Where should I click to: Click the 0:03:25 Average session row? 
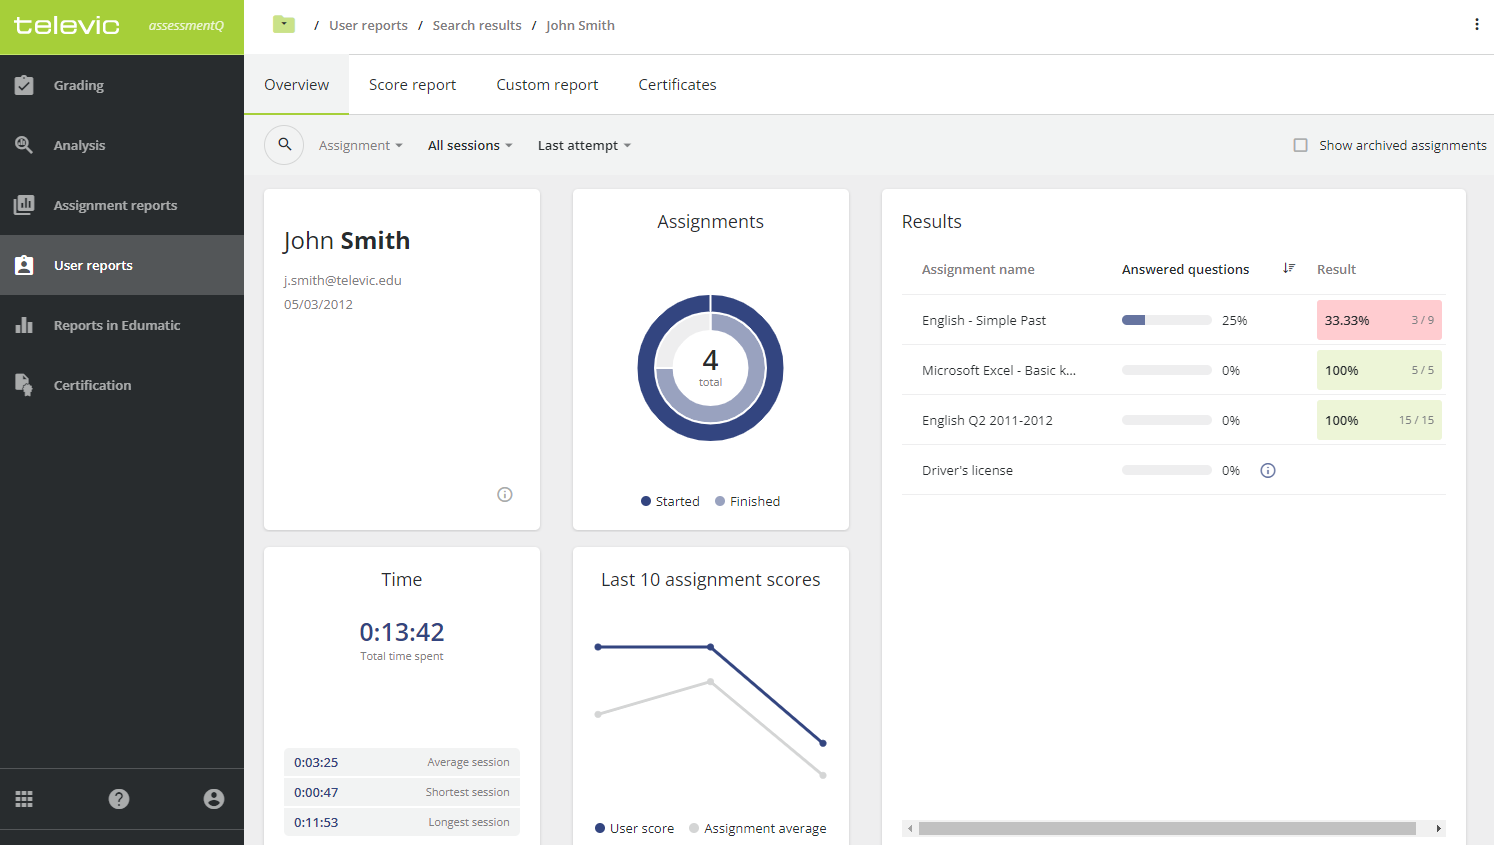click(x=402, y=762)
